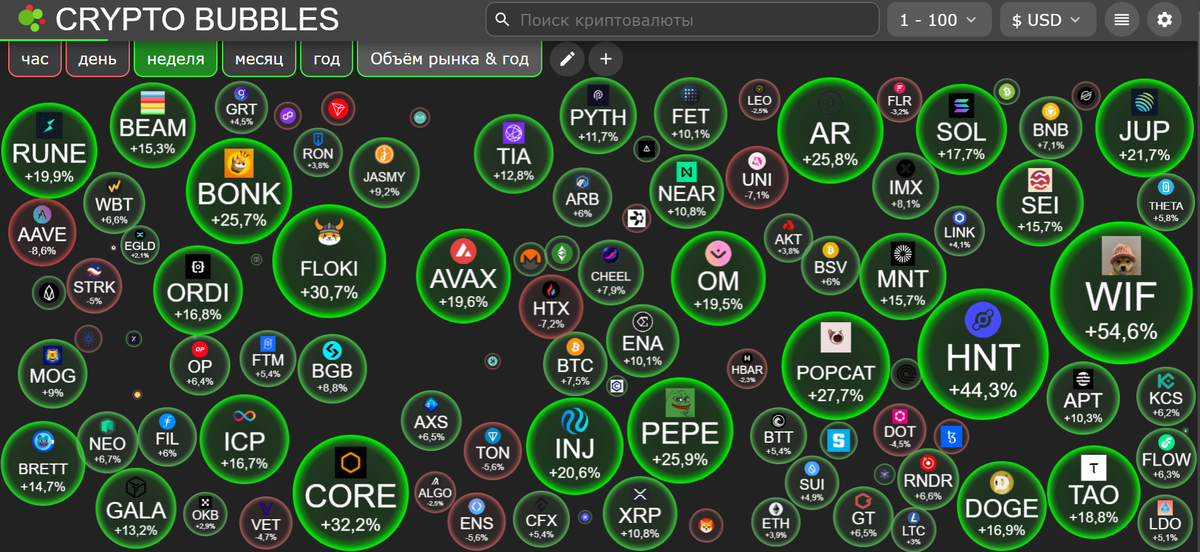Click the TAO +18,8% bubble
1200x552 pixels.
1094,491
